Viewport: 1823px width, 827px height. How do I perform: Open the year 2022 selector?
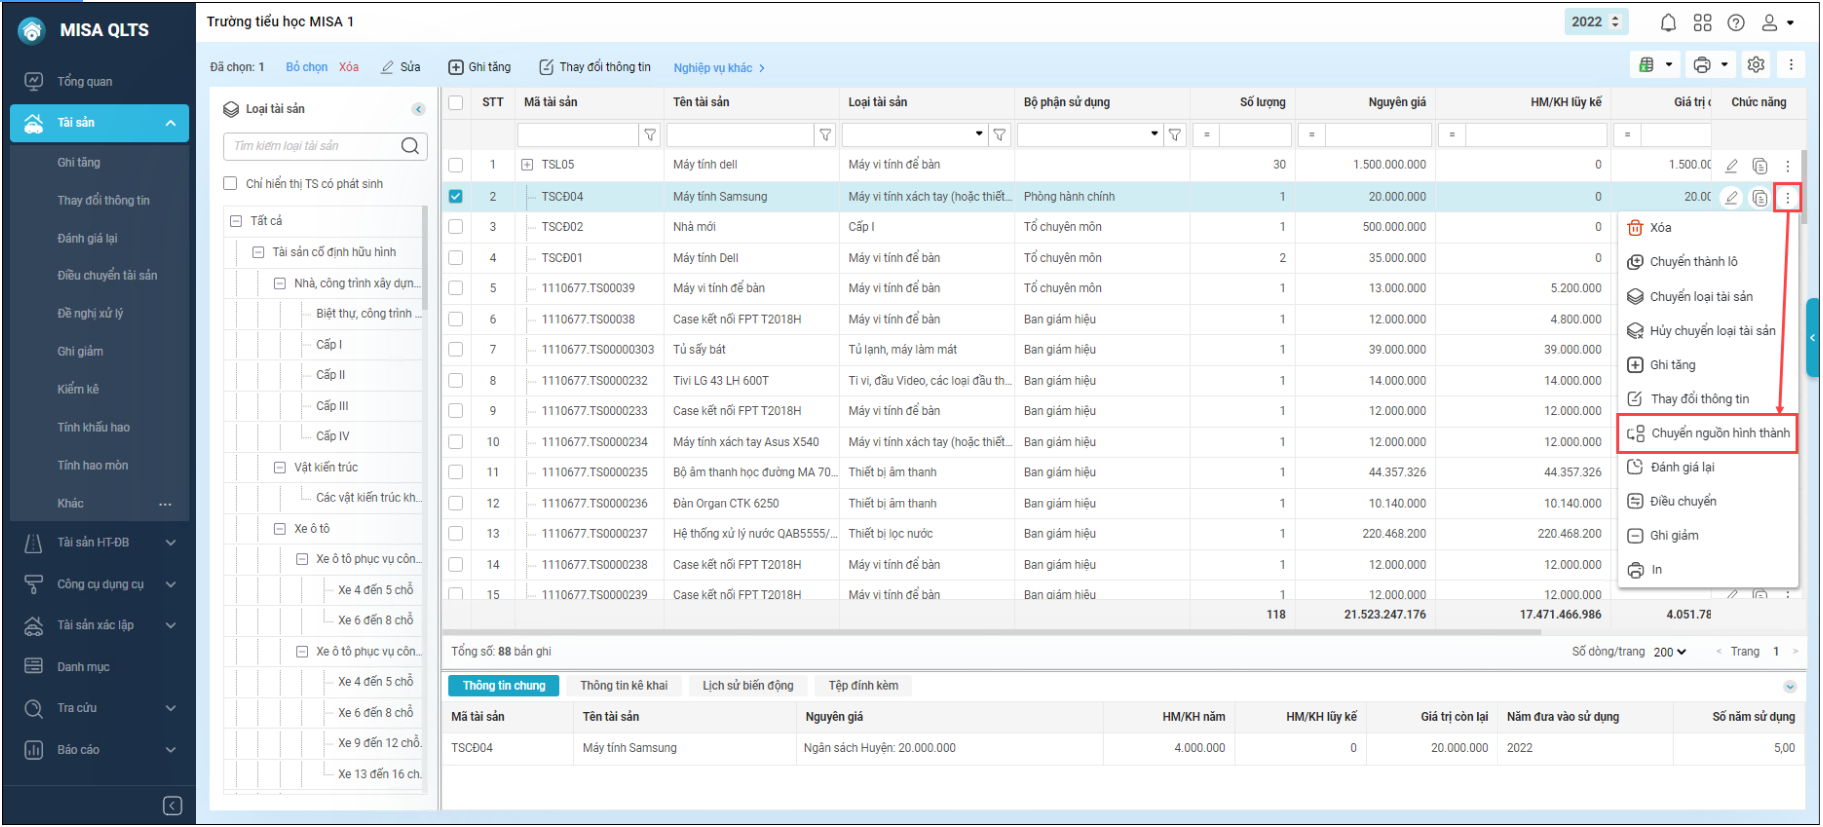(x=1595, y=22)
